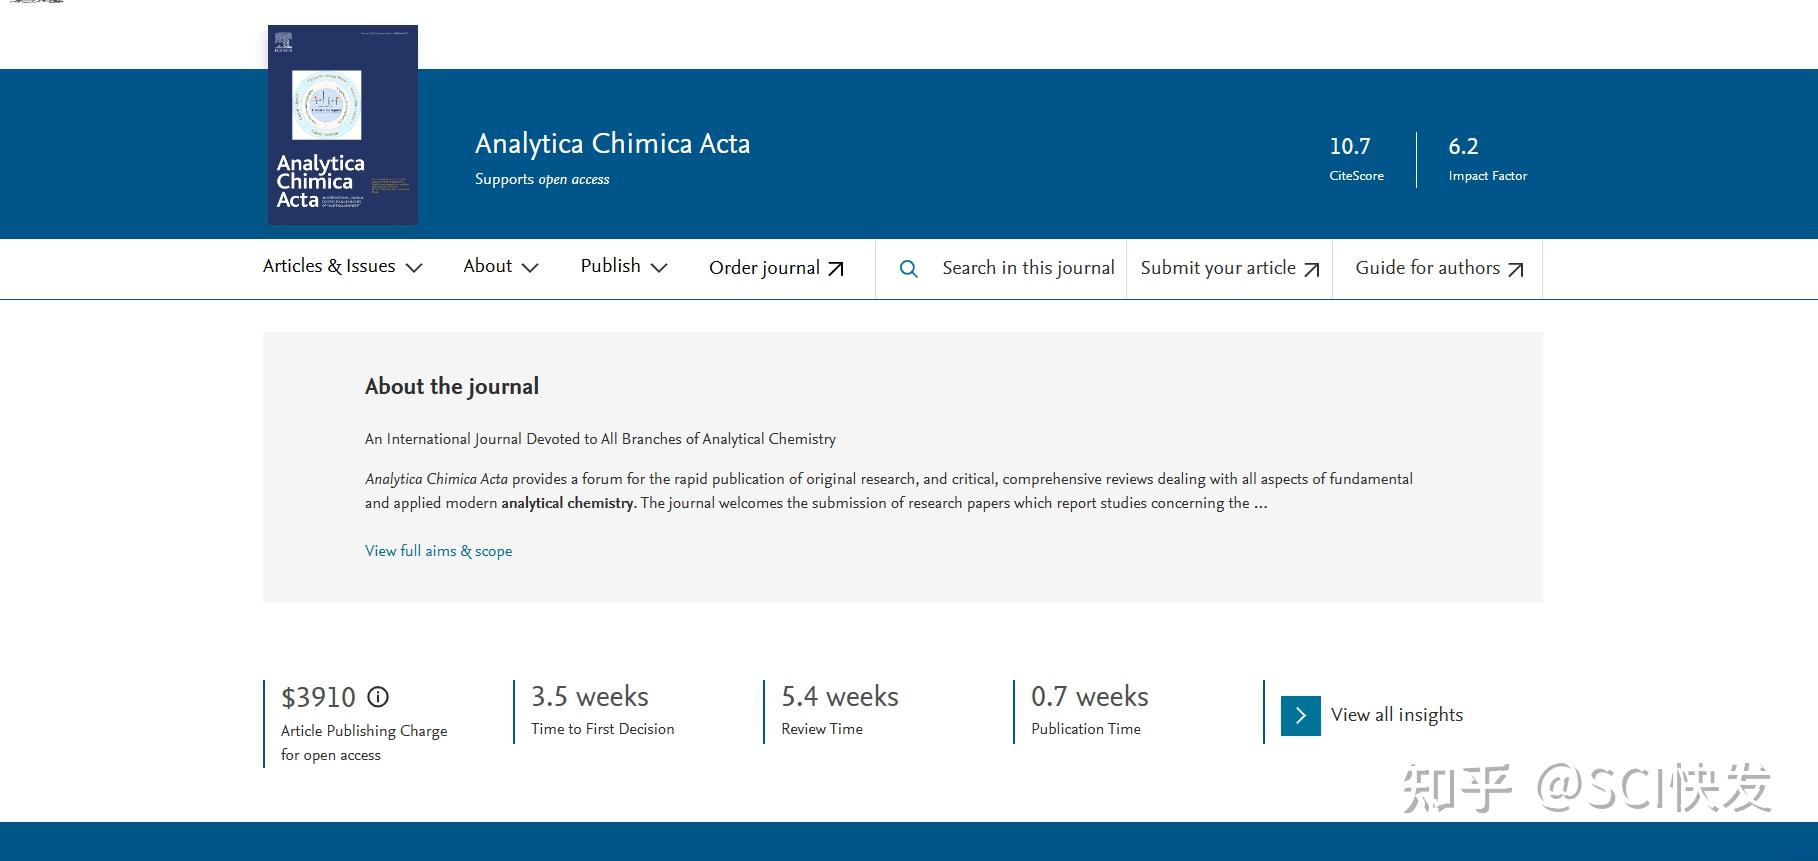Expand the About menu
The image size is (1818, 861).
point(501,267)
